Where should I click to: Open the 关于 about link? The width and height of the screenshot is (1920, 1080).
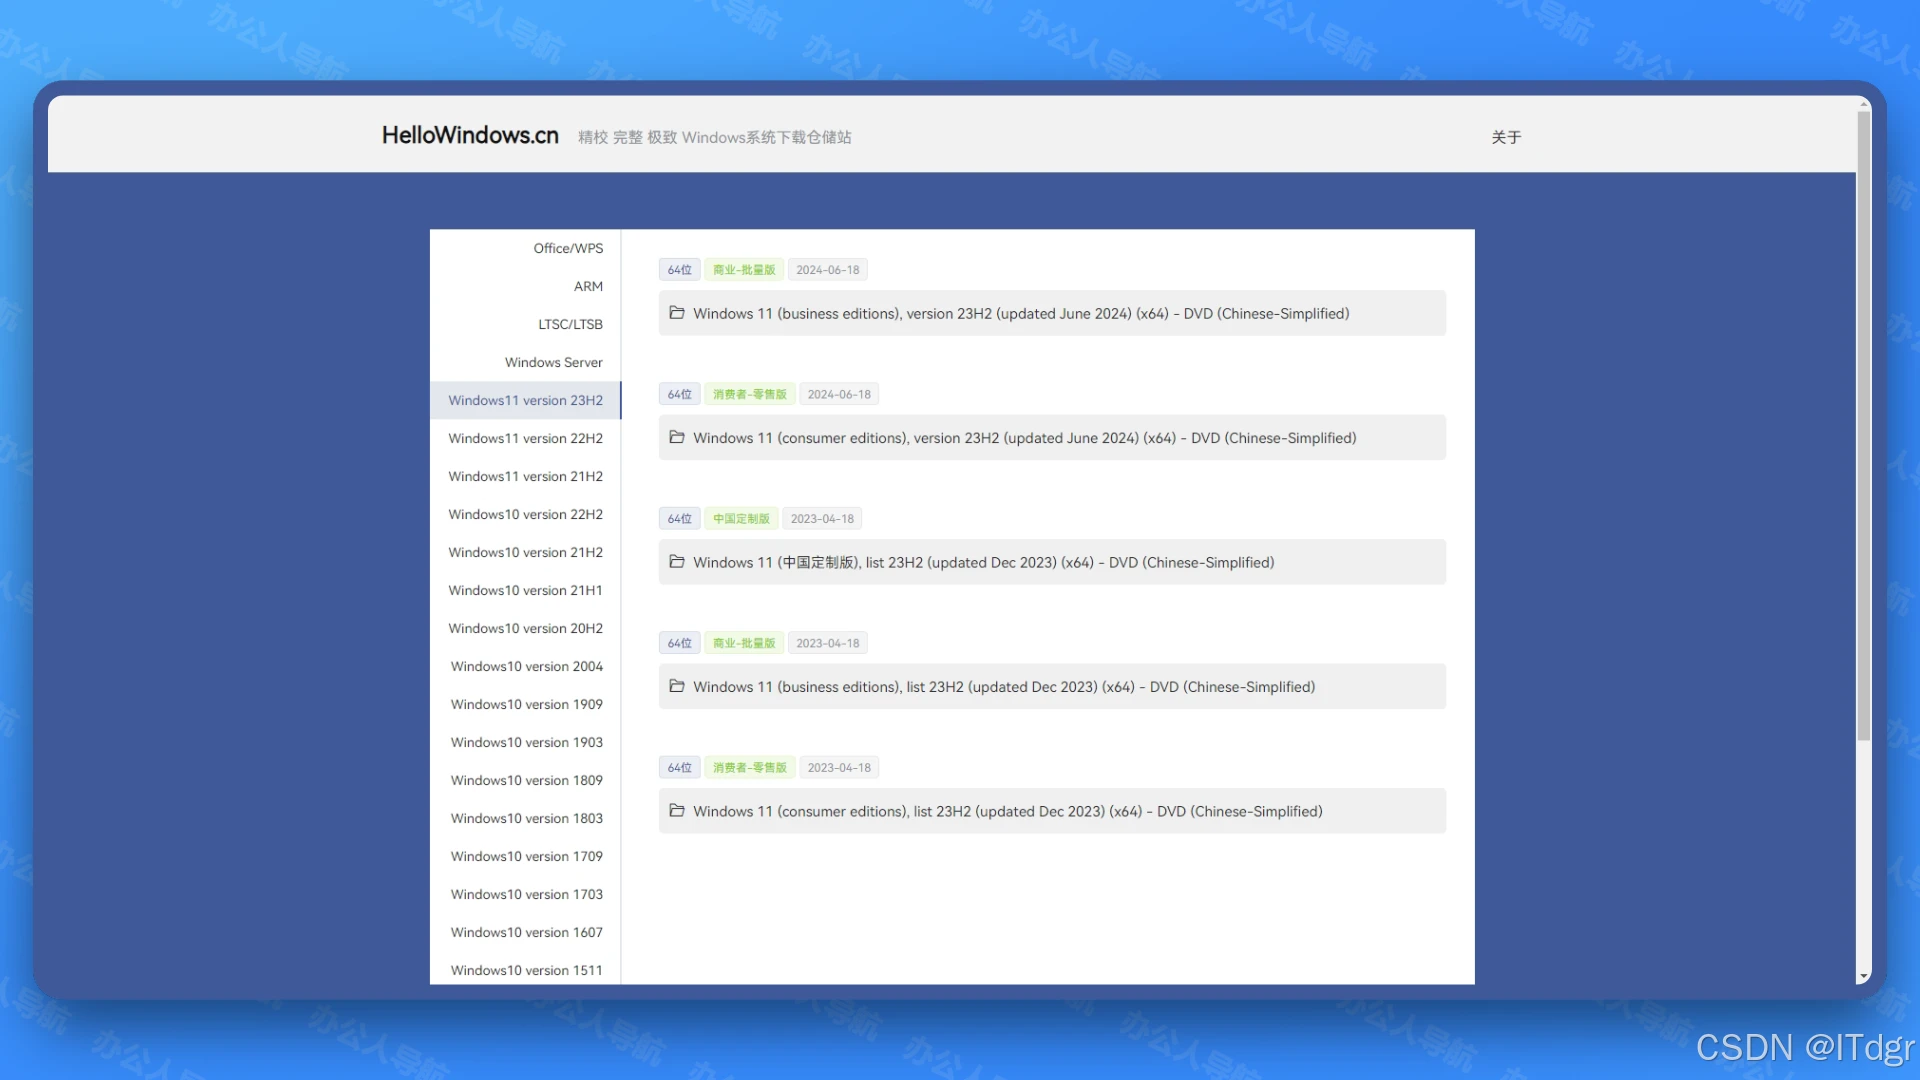[x=1506, y=137]
